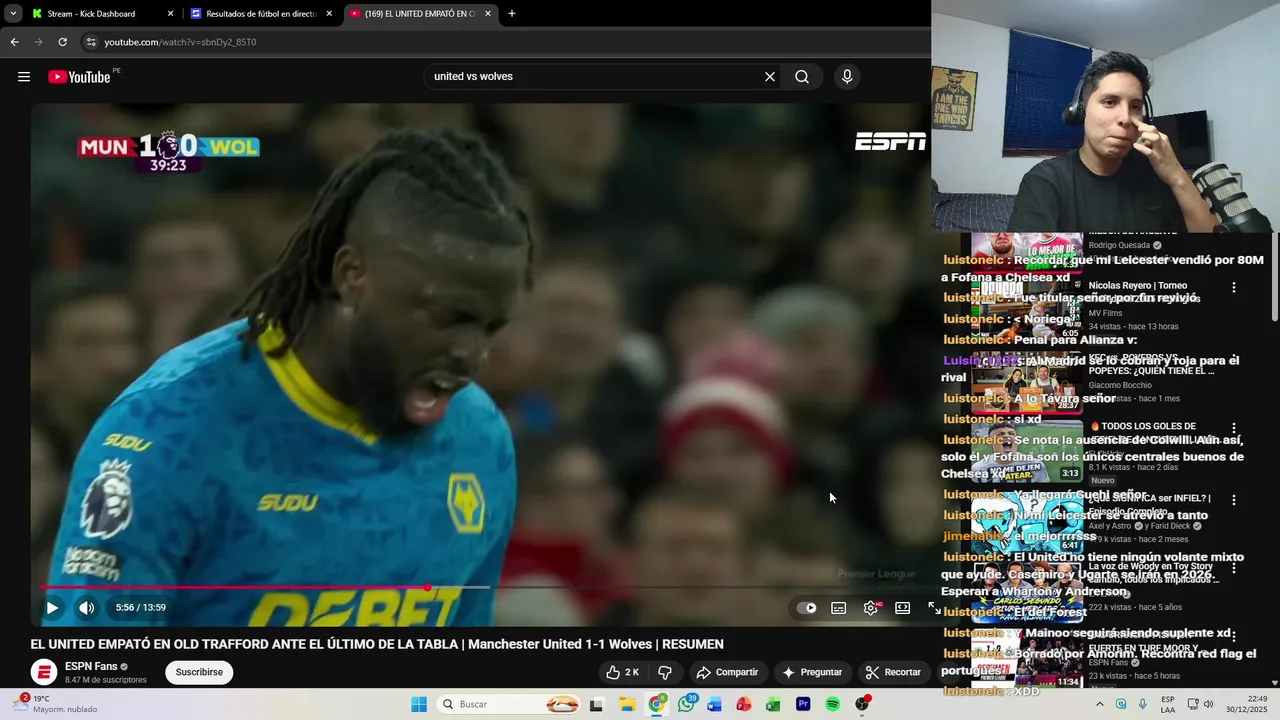Reload the current page
This screenshot has height=720, width=1280.
[x=62, y=42]
